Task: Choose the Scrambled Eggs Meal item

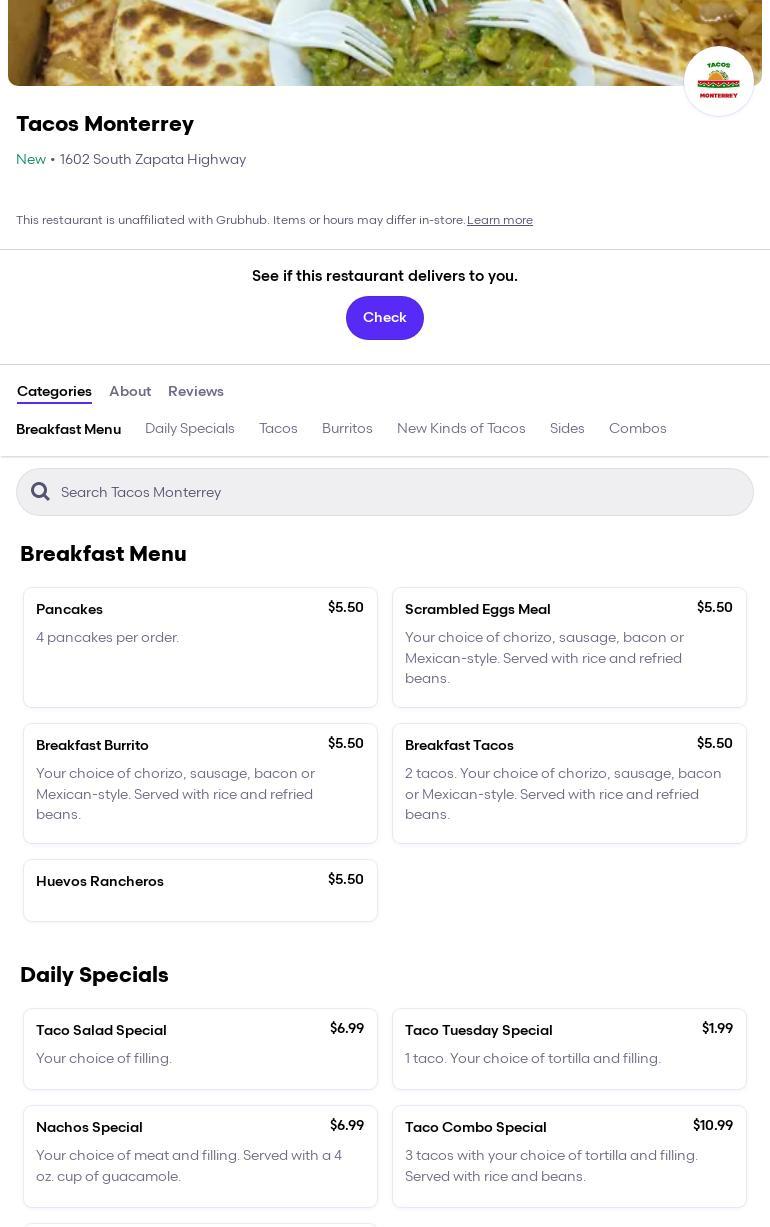Action: click(569, 646)
